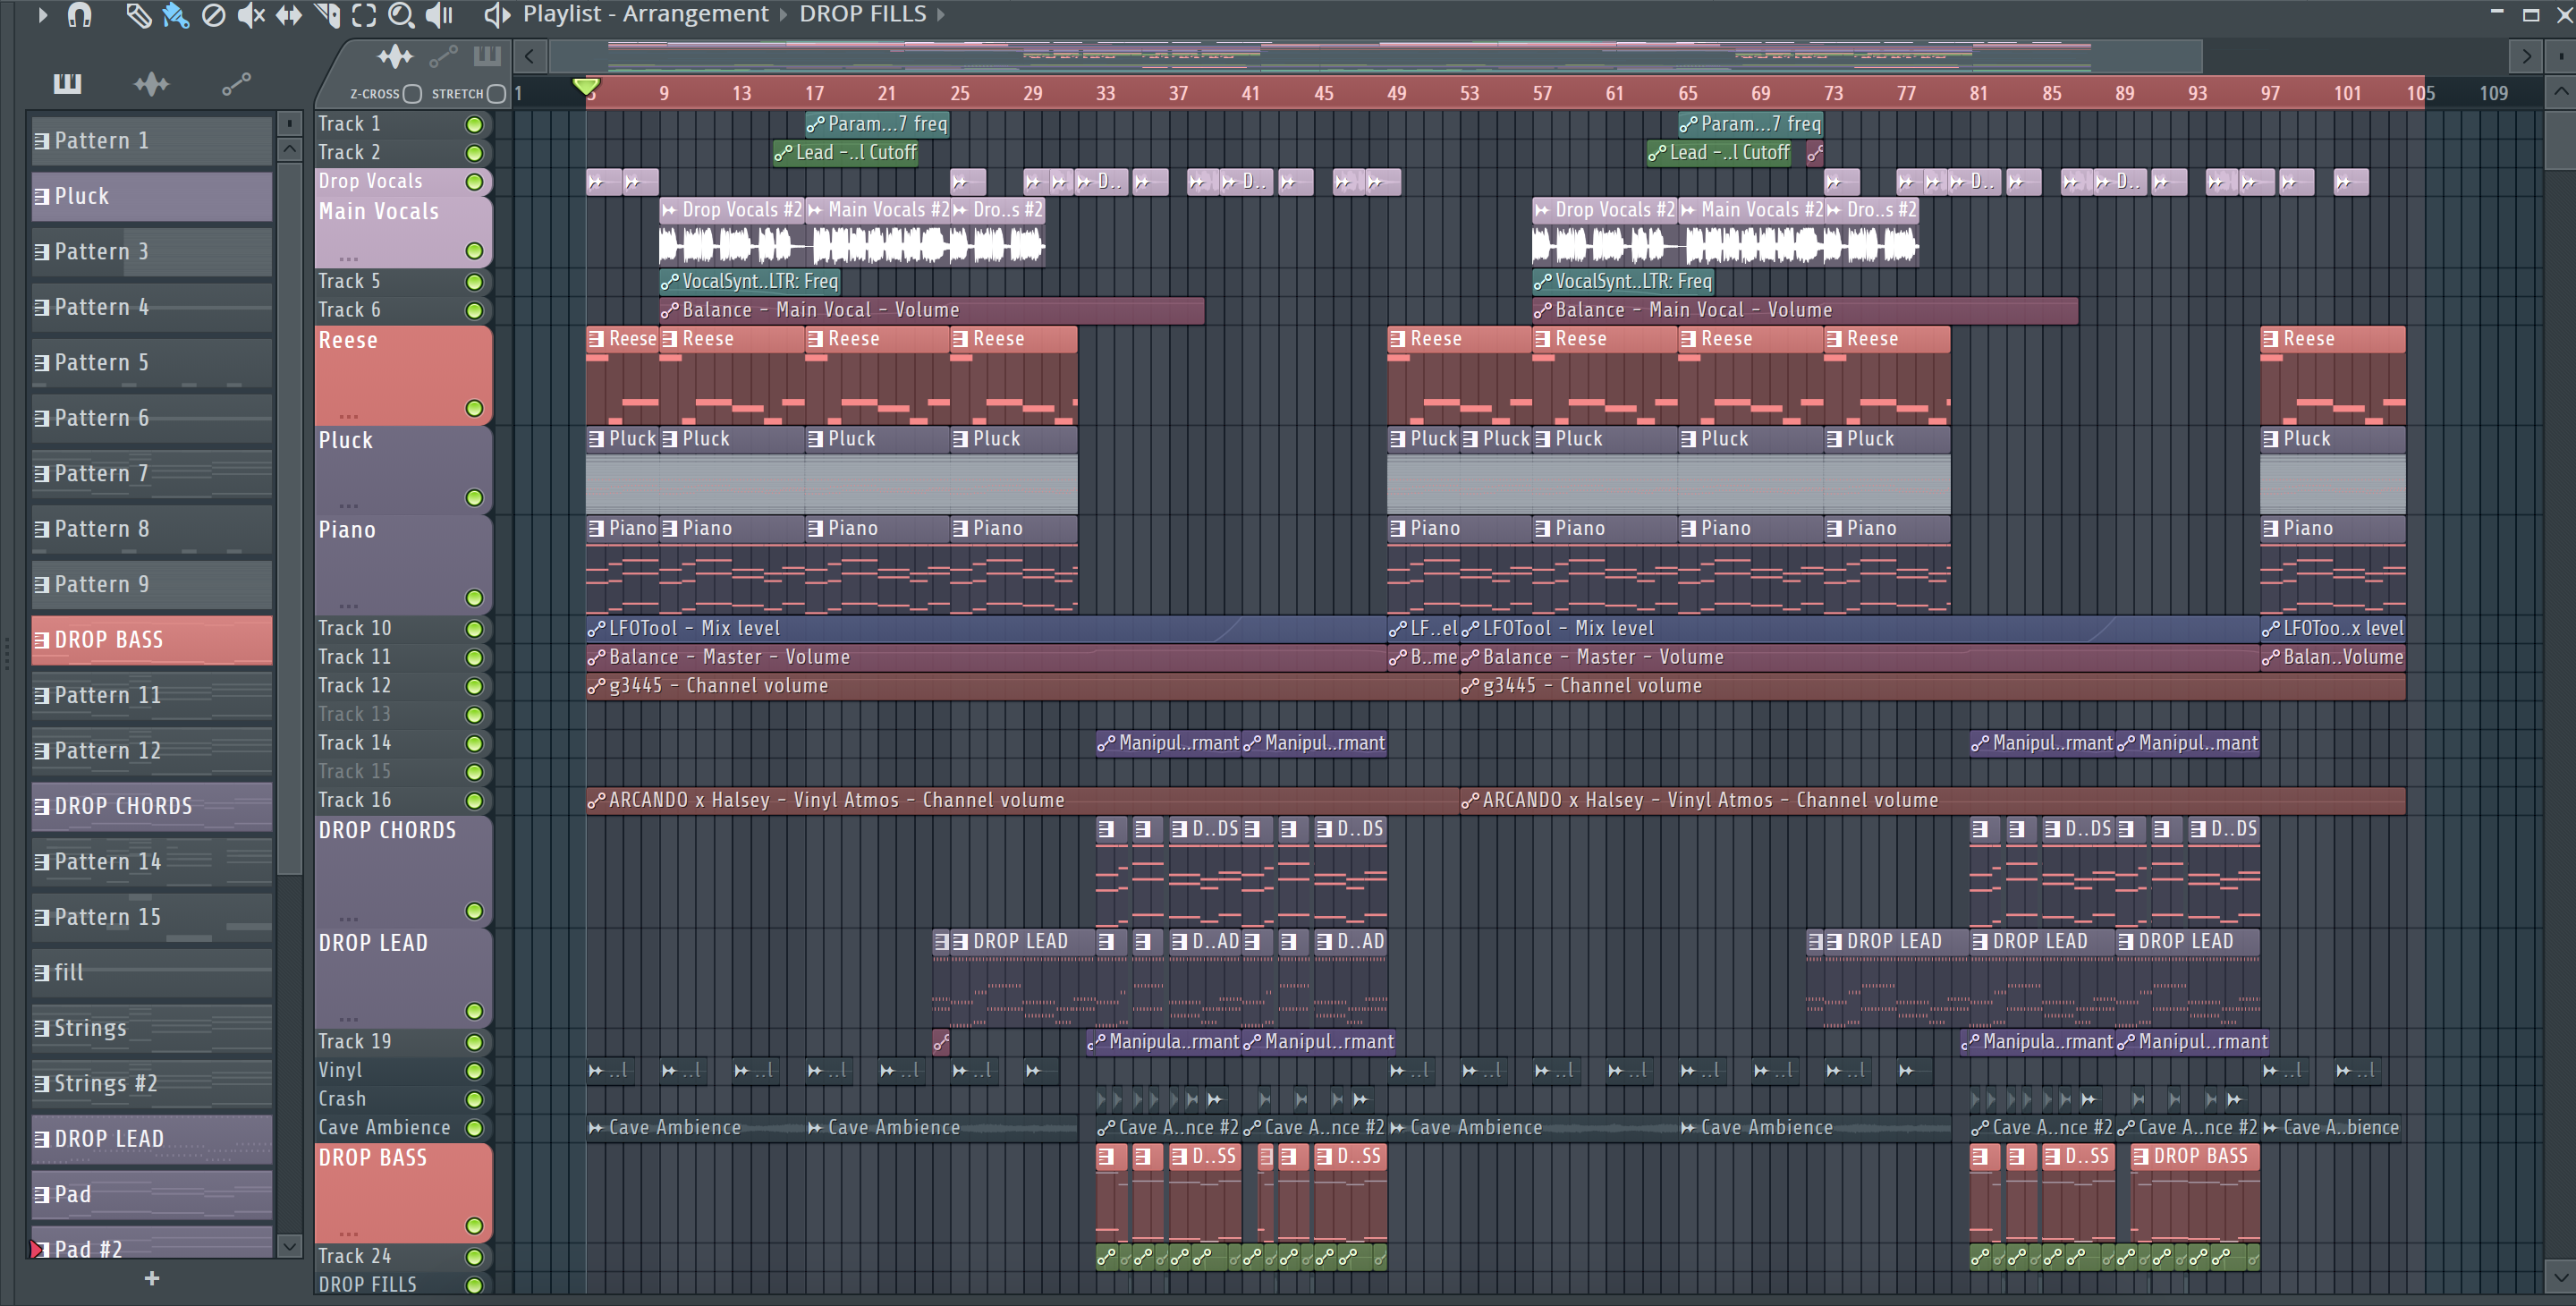2576x1306 pixels.
Task: Mute the Vinyl track
Action: [x=474, y=1071]
